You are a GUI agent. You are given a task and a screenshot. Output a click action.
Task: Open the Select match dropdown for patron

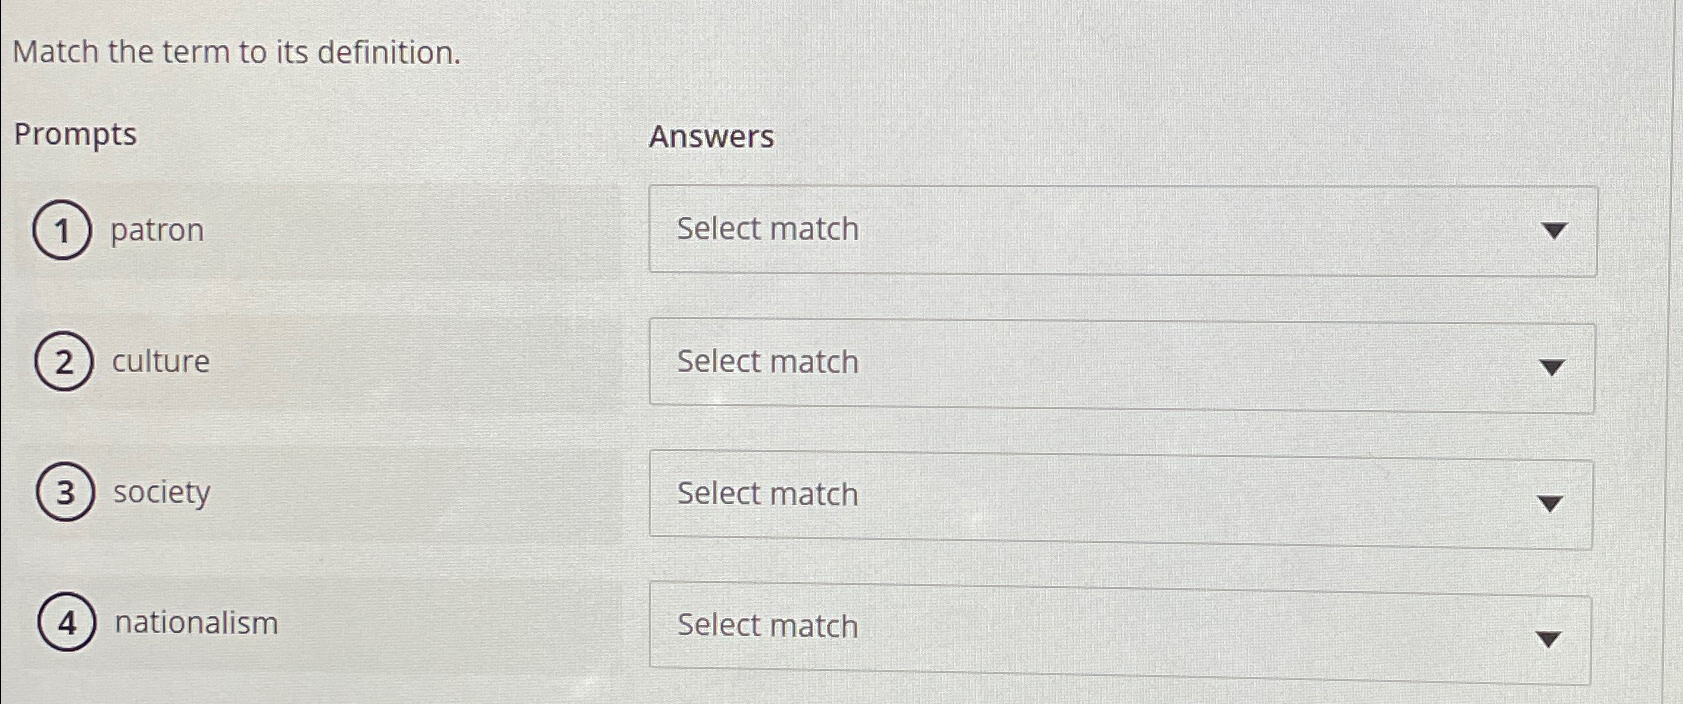(1120, 231)
